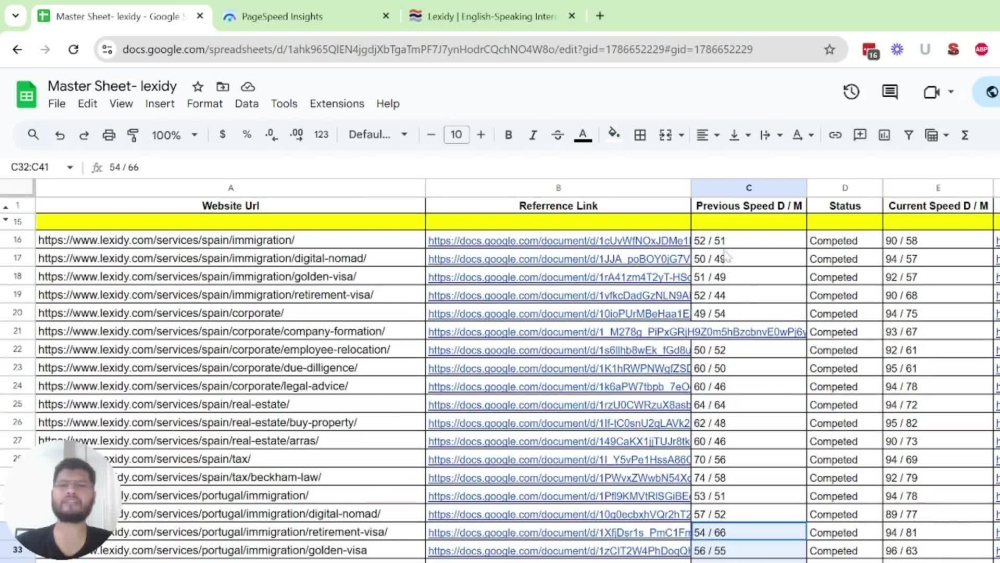Open the digital-nomad row 17 reference link
This screenshot has height=563, width=1000.
tap(559, 259)
